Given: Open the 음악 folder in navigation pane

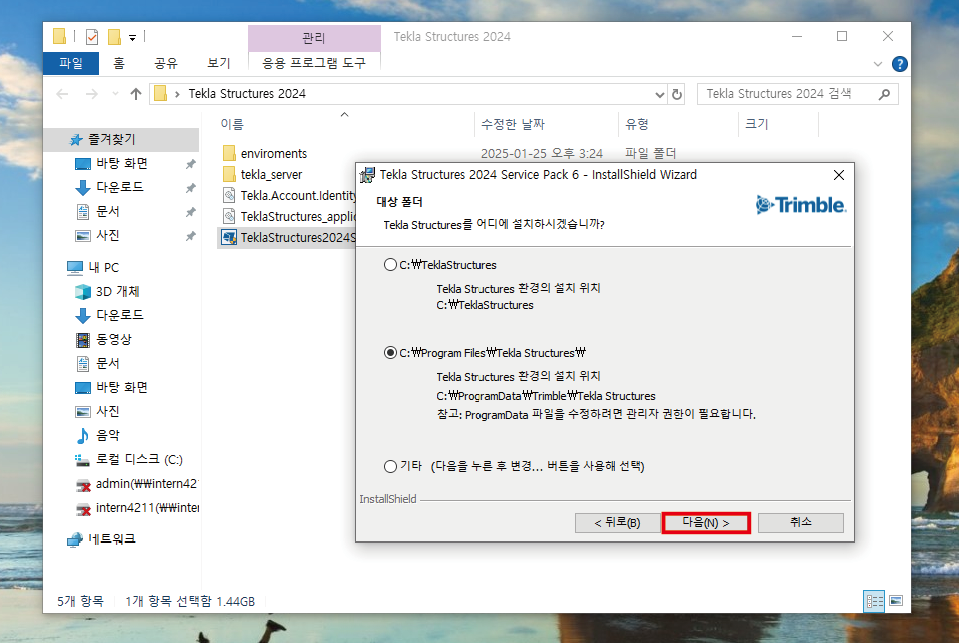Looking at the screenshot, I should click(108, 436).
